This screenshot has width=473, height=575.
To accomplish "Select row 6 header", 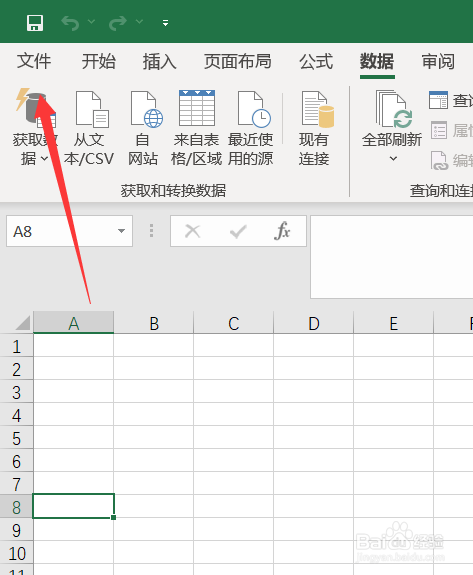I will coord(16,461).
